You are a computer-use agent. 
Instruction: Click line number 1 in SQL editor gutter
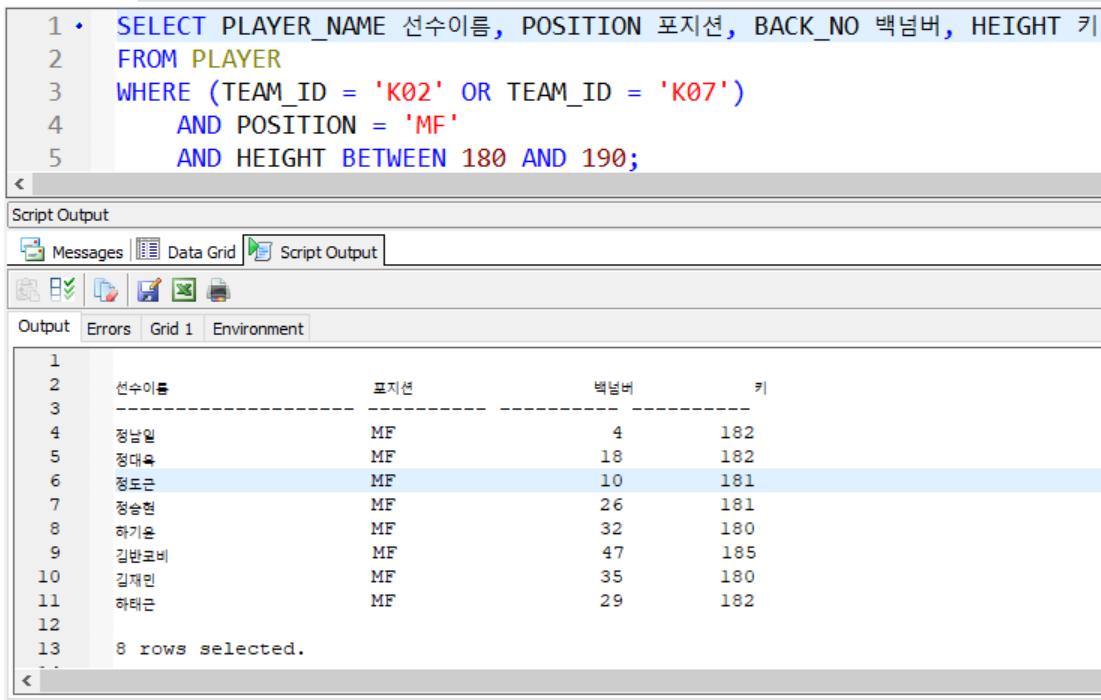pyautogui.click(x=55, y=26)
